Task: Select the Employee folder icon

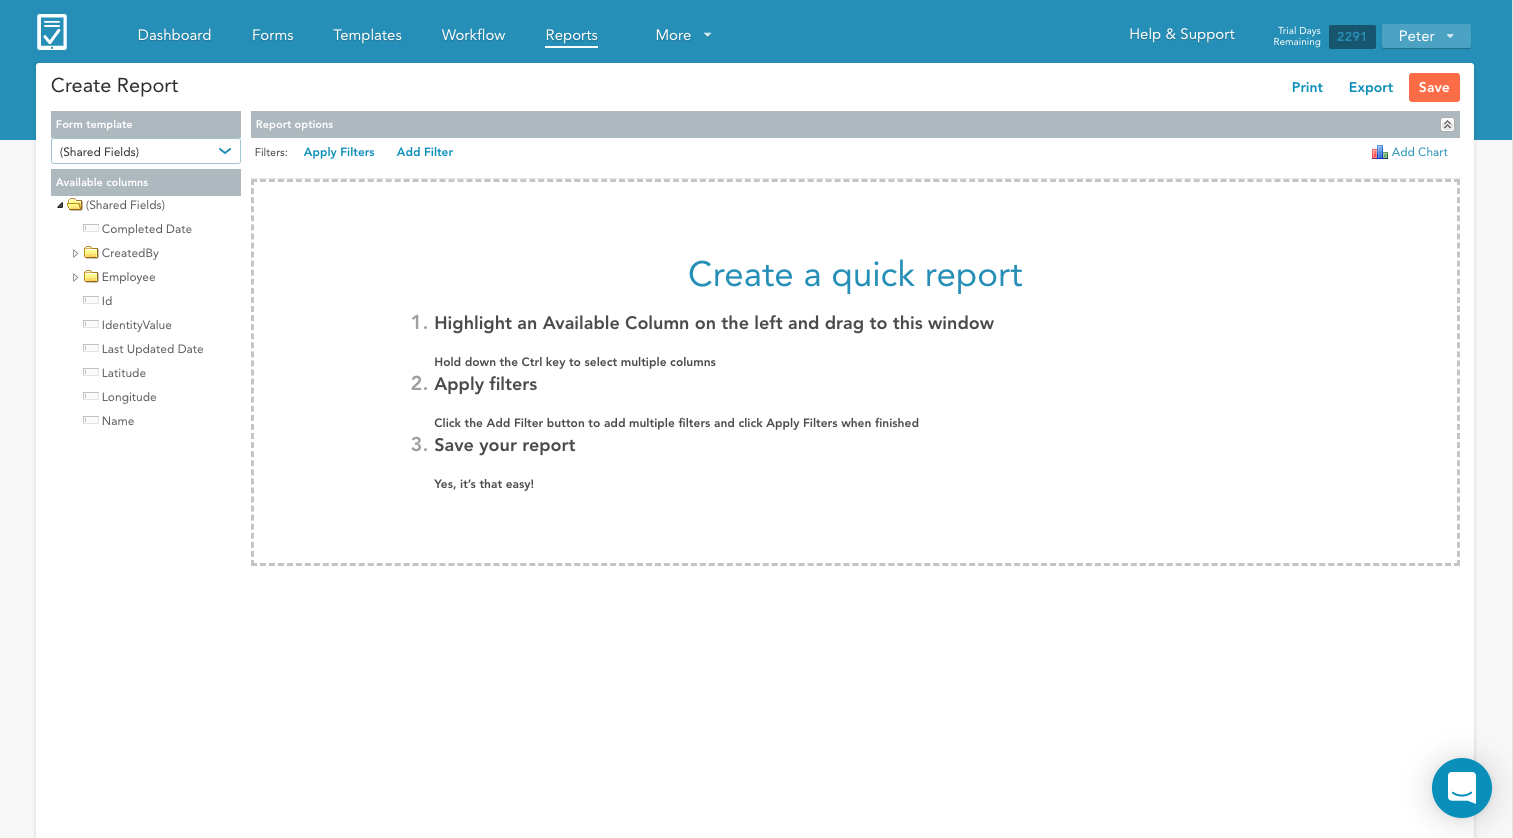Action: pos(91,277)
